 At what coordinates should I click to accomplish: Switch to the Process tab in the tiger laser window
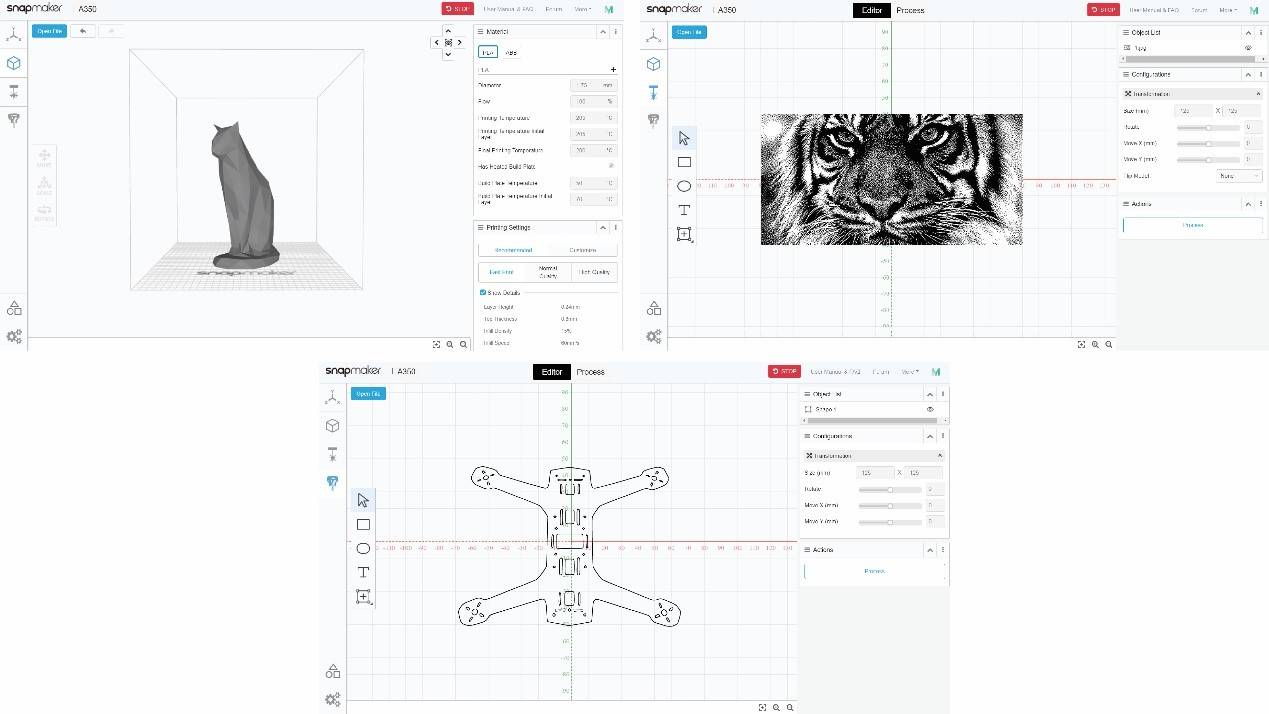point(911,10)
